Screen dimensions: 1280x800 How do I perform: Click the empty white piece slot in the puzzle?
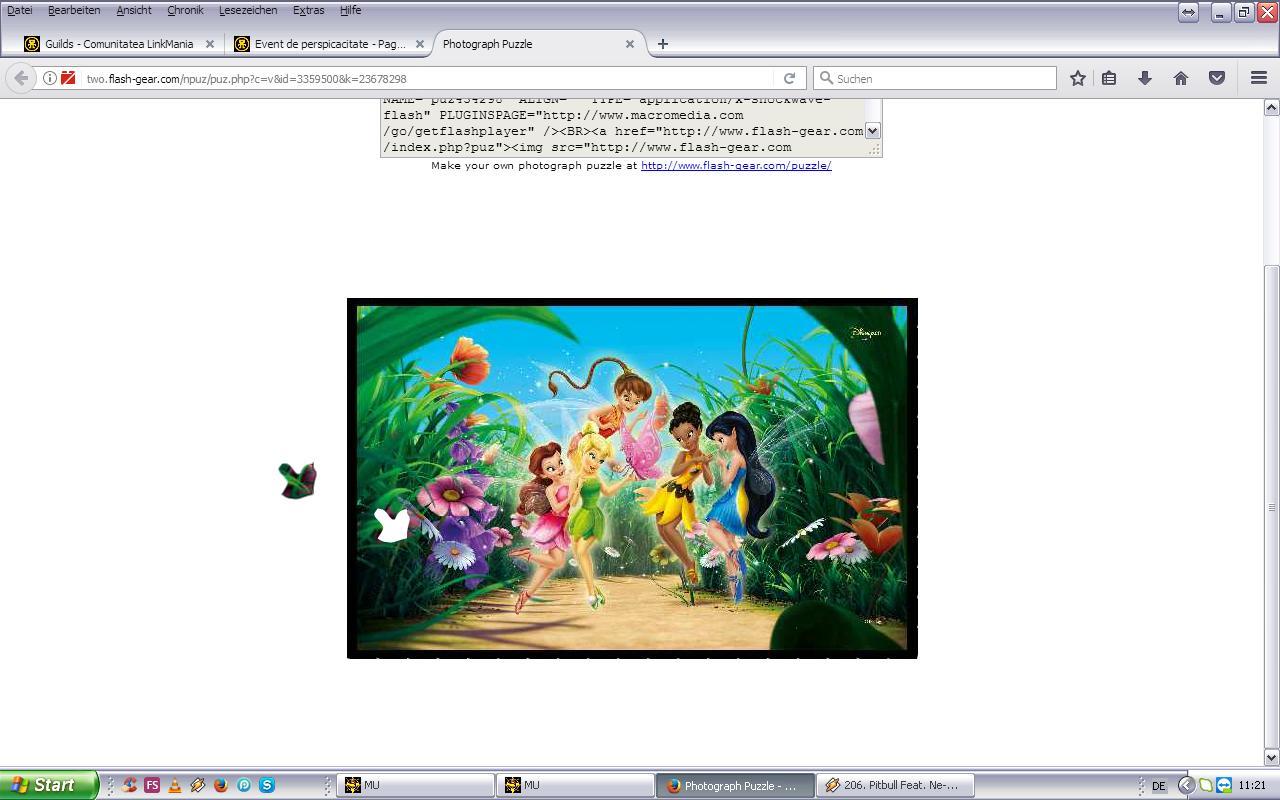click(392, 525)
